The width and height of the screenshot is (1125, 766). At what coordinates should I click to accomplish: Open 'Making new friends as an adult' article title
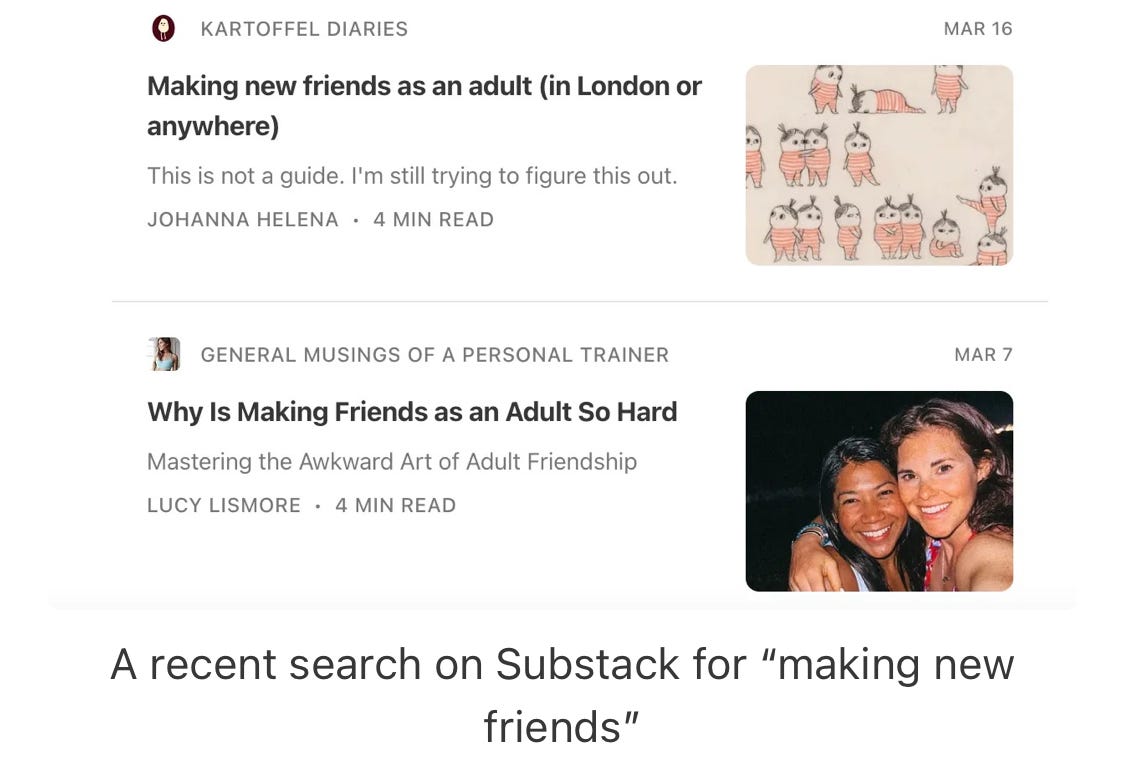tap(425, 105)
